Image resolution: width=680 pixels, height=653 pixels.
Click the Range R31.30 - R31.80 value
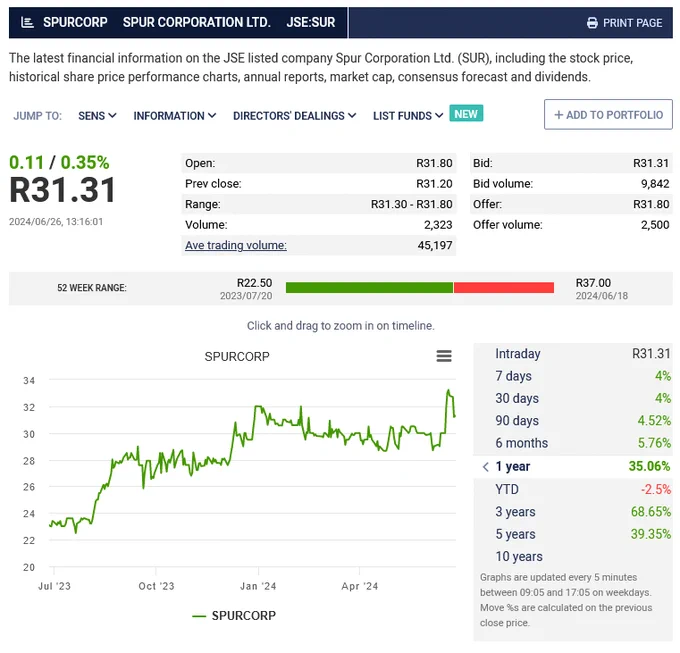[412, 204]
